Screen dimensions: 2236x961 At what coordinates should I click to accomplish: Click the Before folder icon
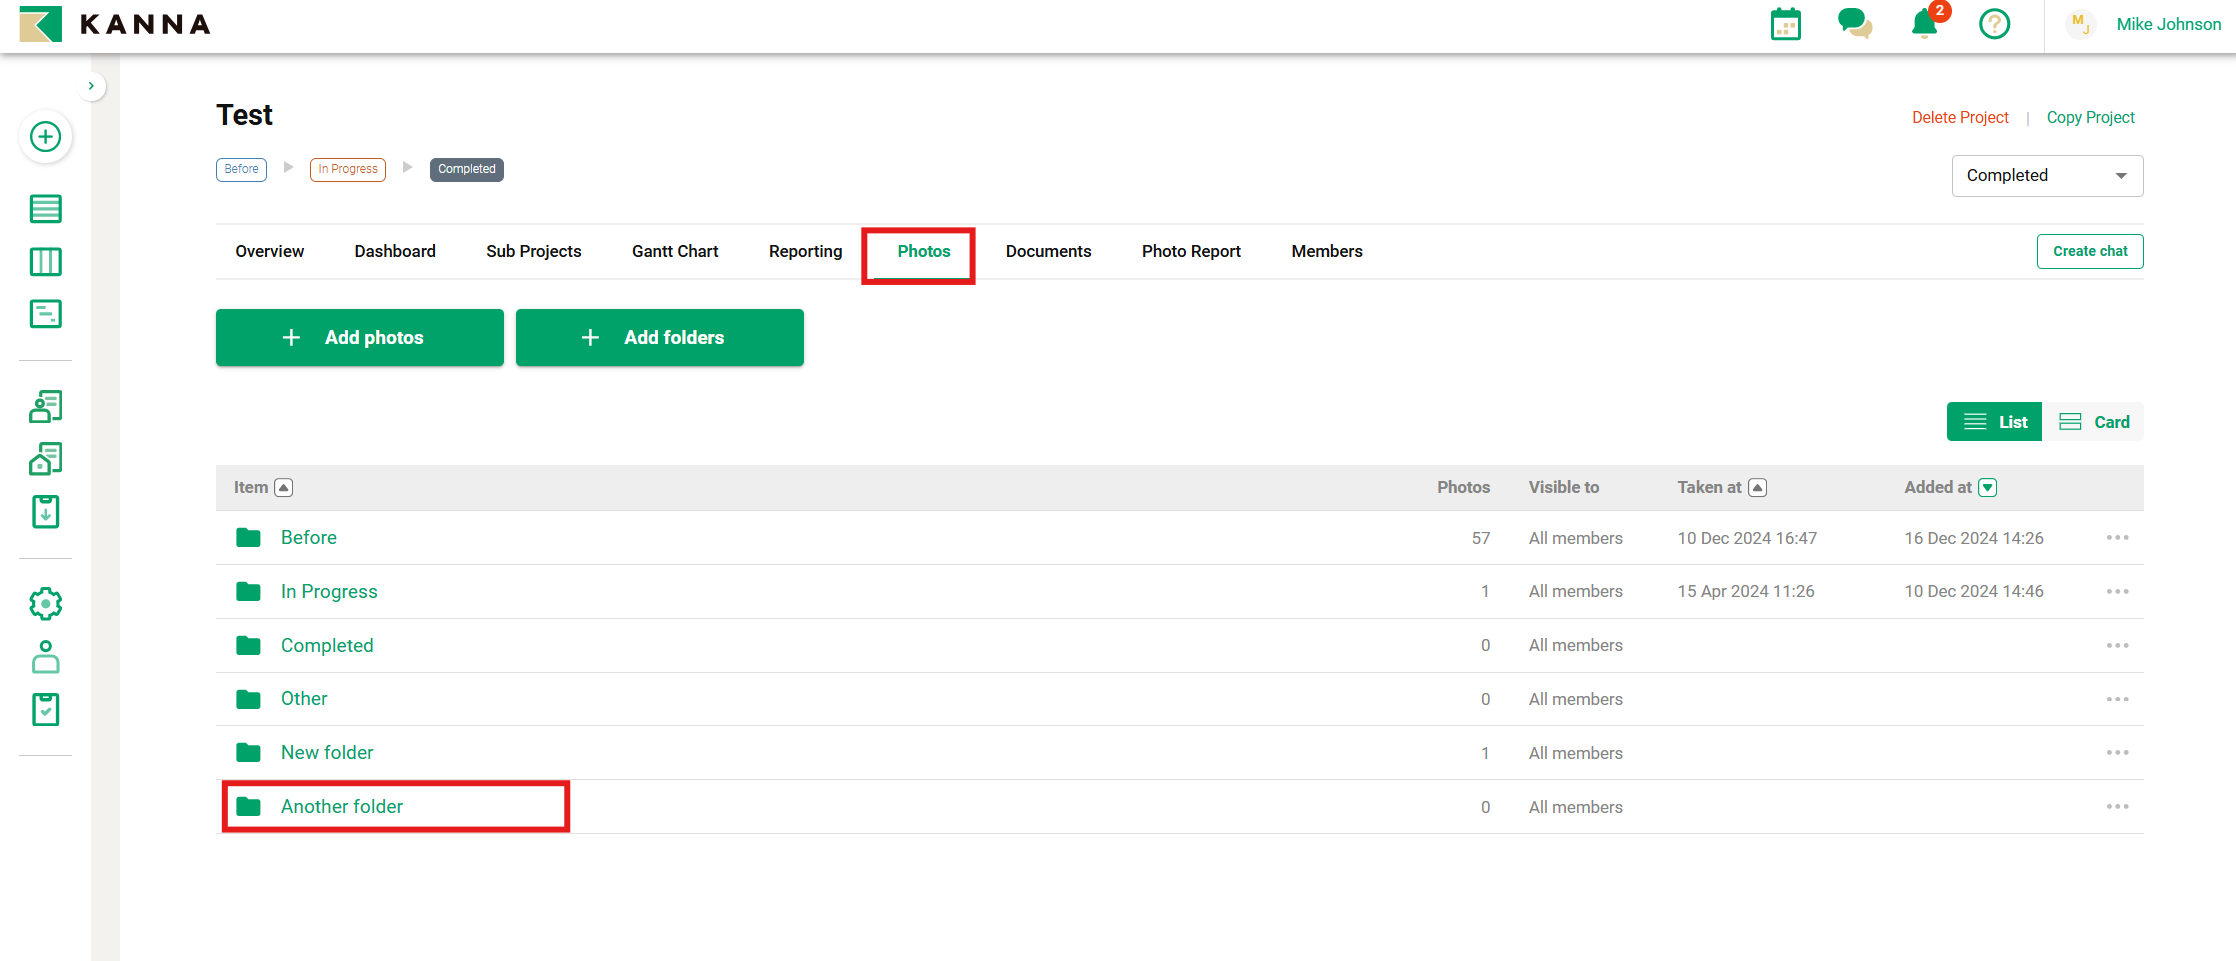coord(248,538)
